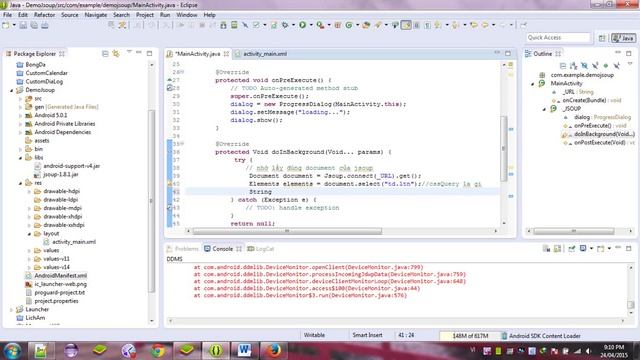640x360 pixels.
Task: Select jsoup-1.8.1.jar in libs
Action: (60, 174)
